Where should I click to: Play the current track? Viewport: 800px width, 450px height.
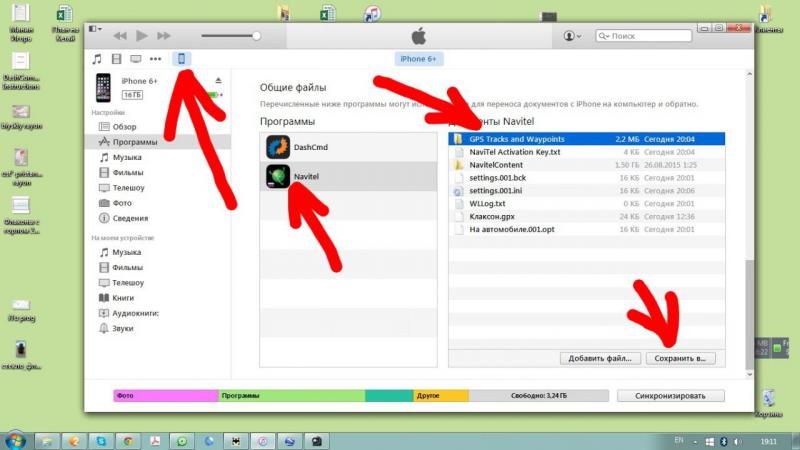(142, 36)
